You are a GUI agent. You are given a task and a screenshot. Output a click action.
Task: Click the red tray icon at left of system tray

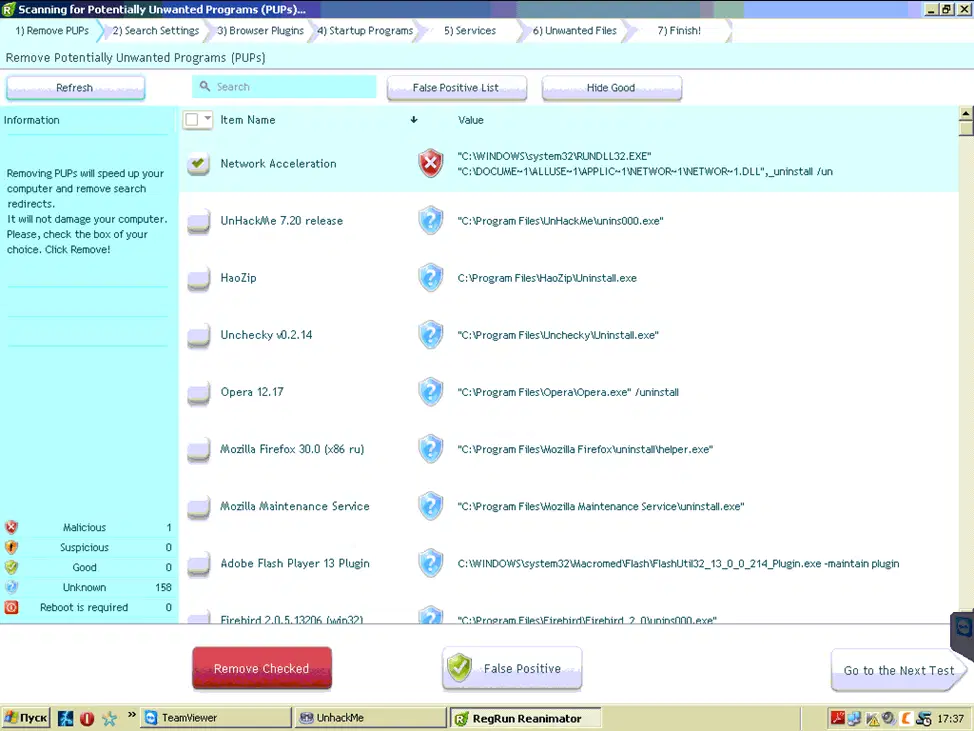tap(837, 718)
